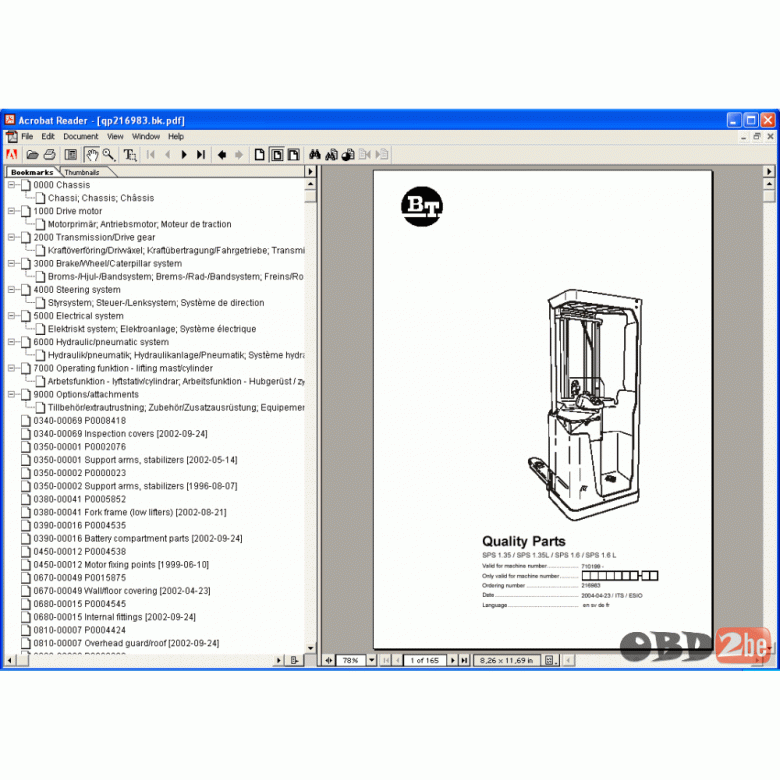This screenshot has height=780, width=780.
Task: Collapse the 5000 Electrical system bookmark
Action: click(x=11, y=316)
